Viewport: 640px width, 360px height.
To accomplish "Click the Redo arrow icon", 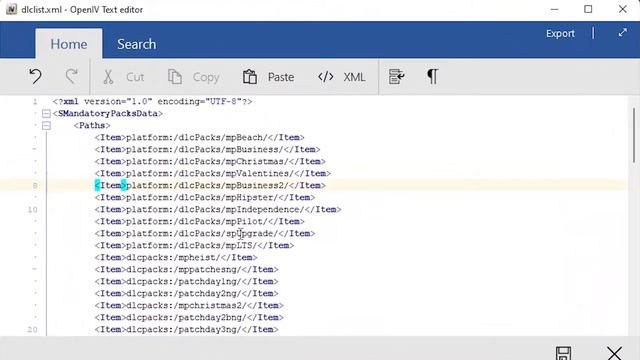I will tap(72, 76).
